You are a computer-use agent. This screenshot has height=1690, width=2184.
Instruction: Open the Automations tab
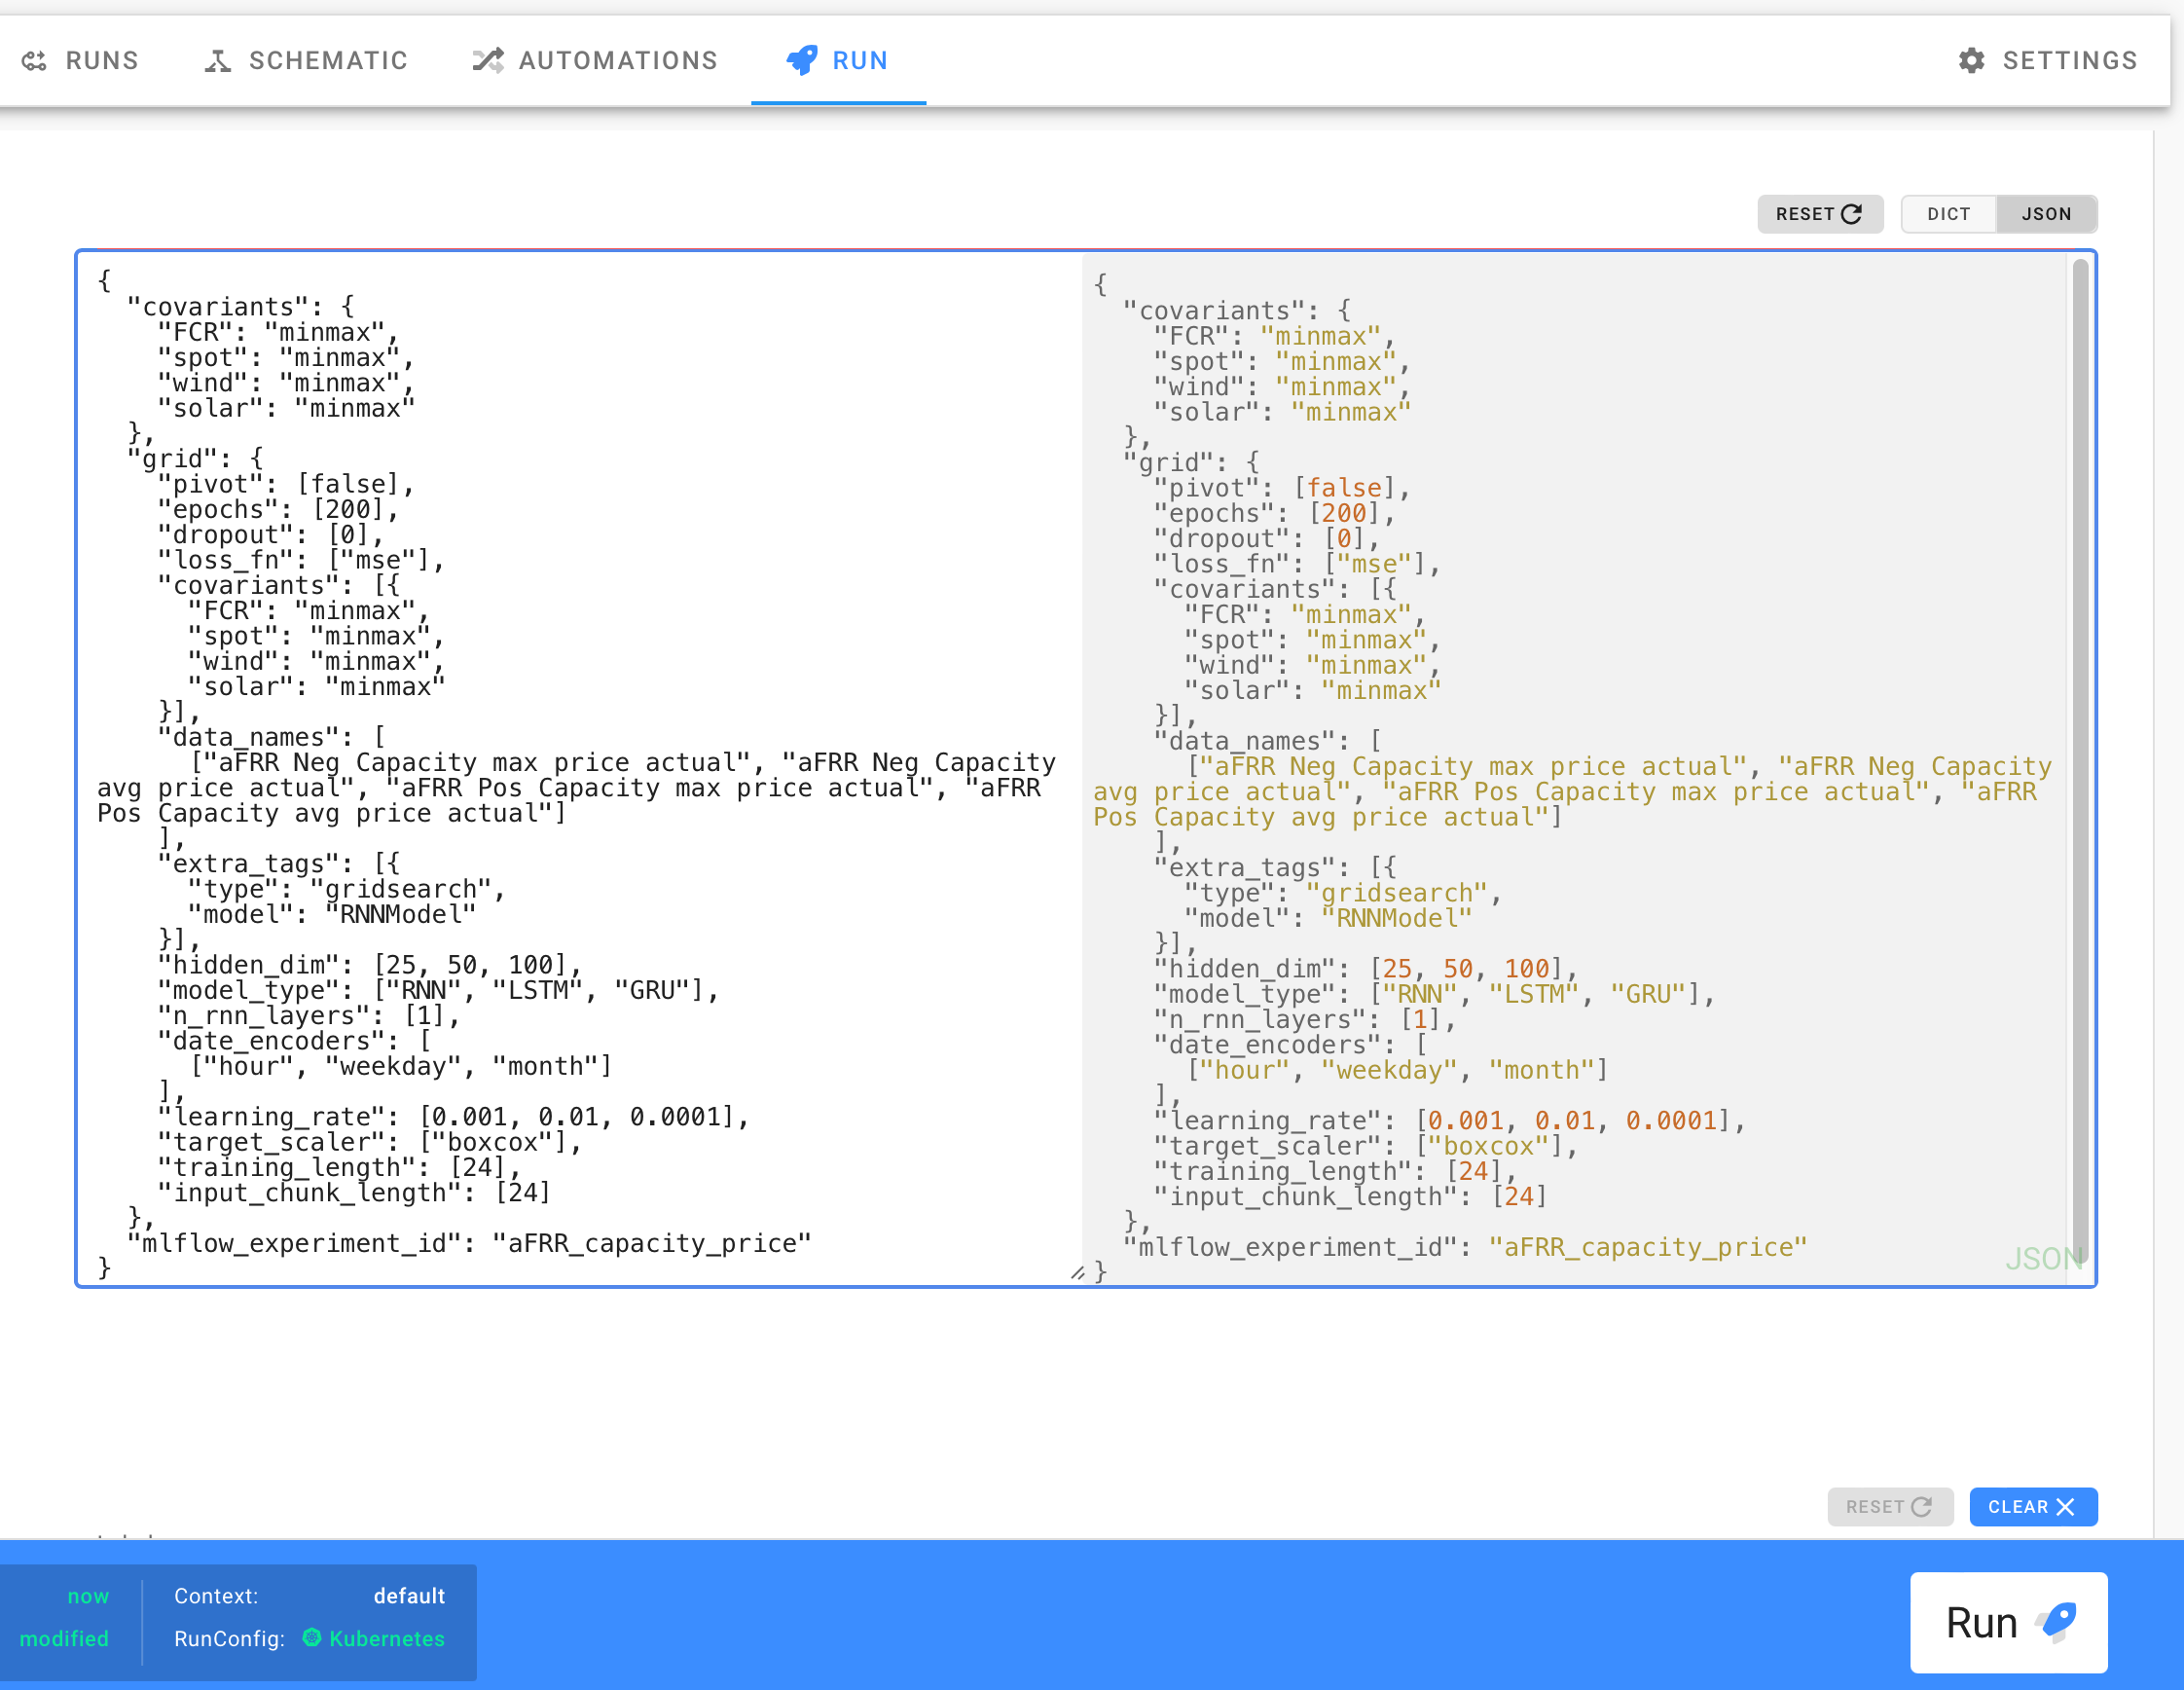point(595,61)
